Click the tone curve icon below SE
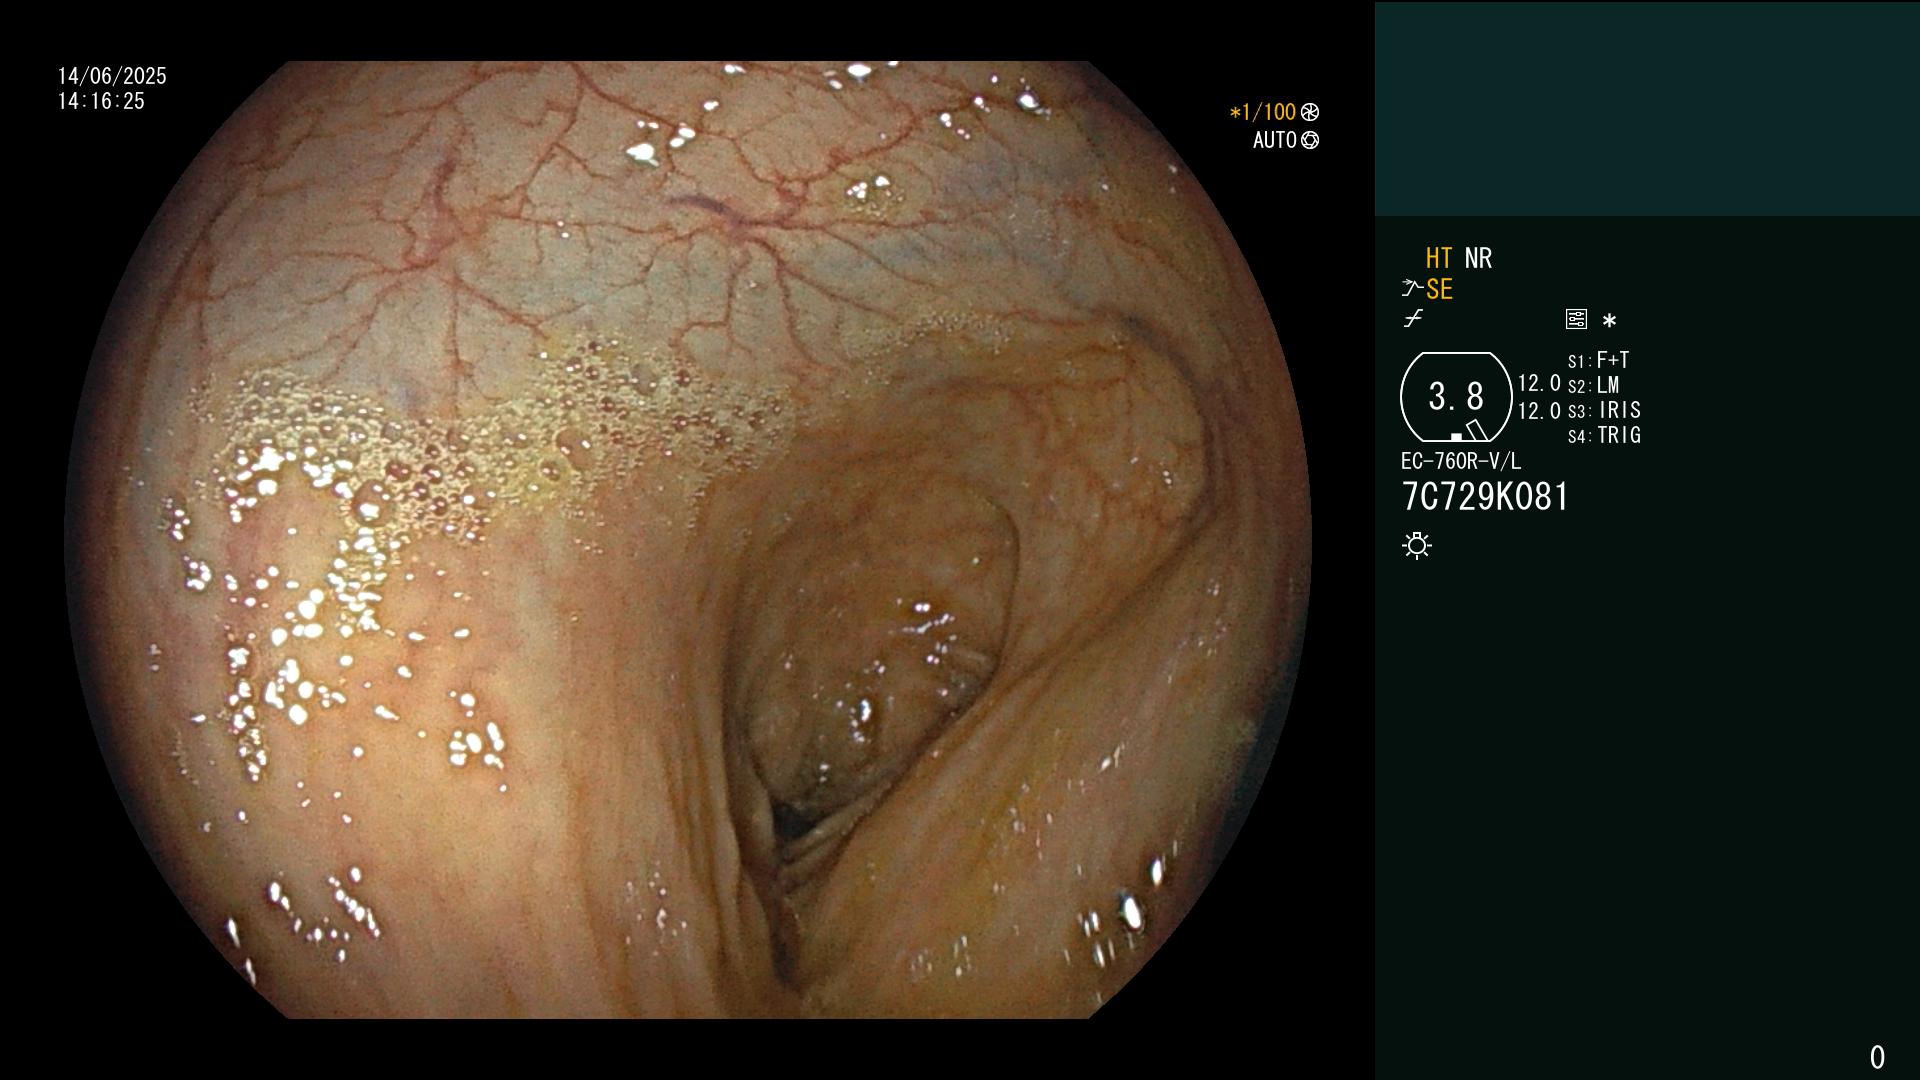Viewport: 1920px width, 1080px height. coord(1413,319)
